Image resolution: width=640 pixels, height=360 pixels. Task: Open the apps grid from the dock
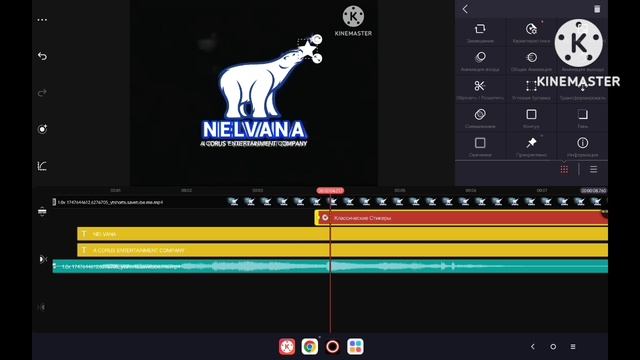coord(355,347)
